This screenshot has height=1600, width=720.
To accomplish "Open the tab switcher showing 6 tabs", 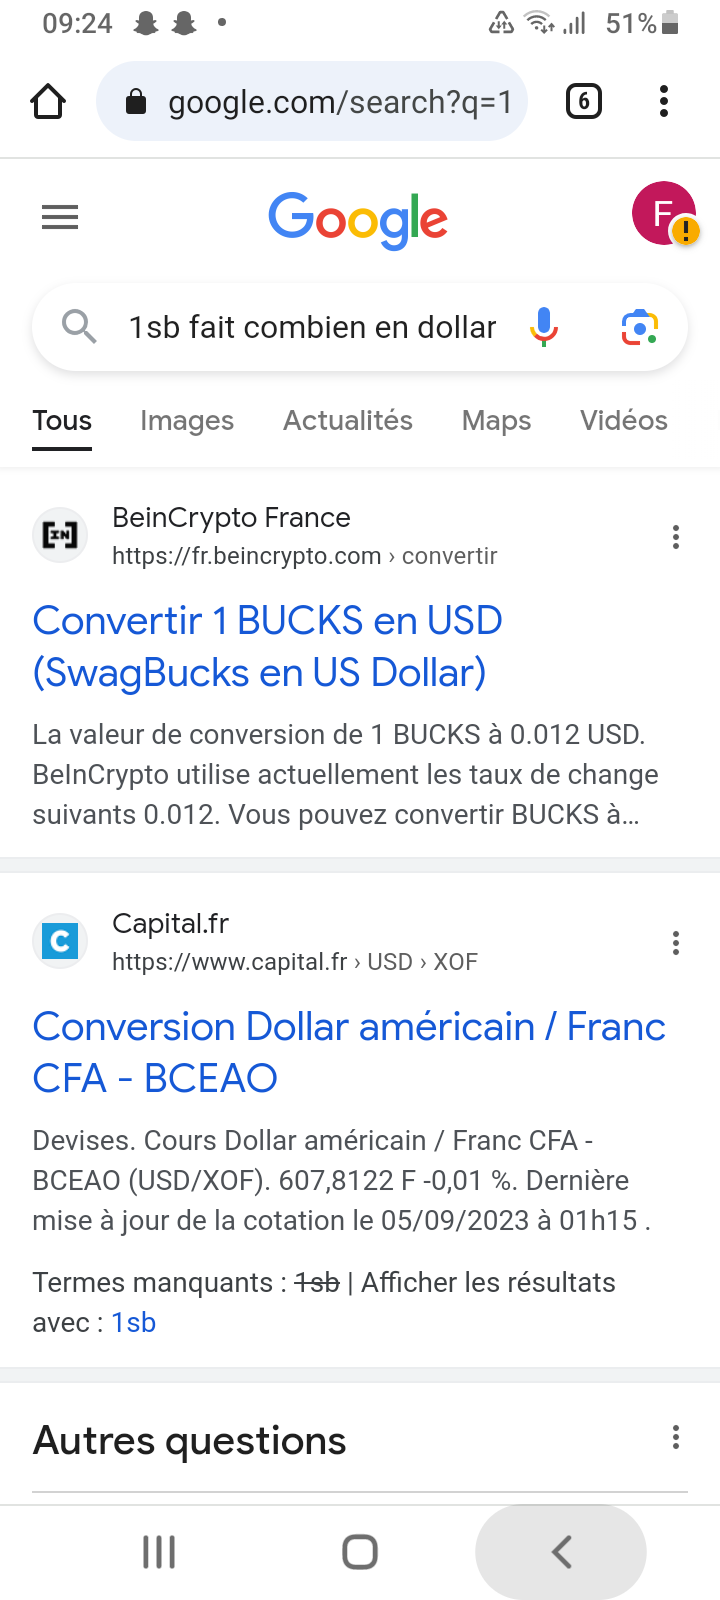I will pyautogui.click(x=584, y=101).
